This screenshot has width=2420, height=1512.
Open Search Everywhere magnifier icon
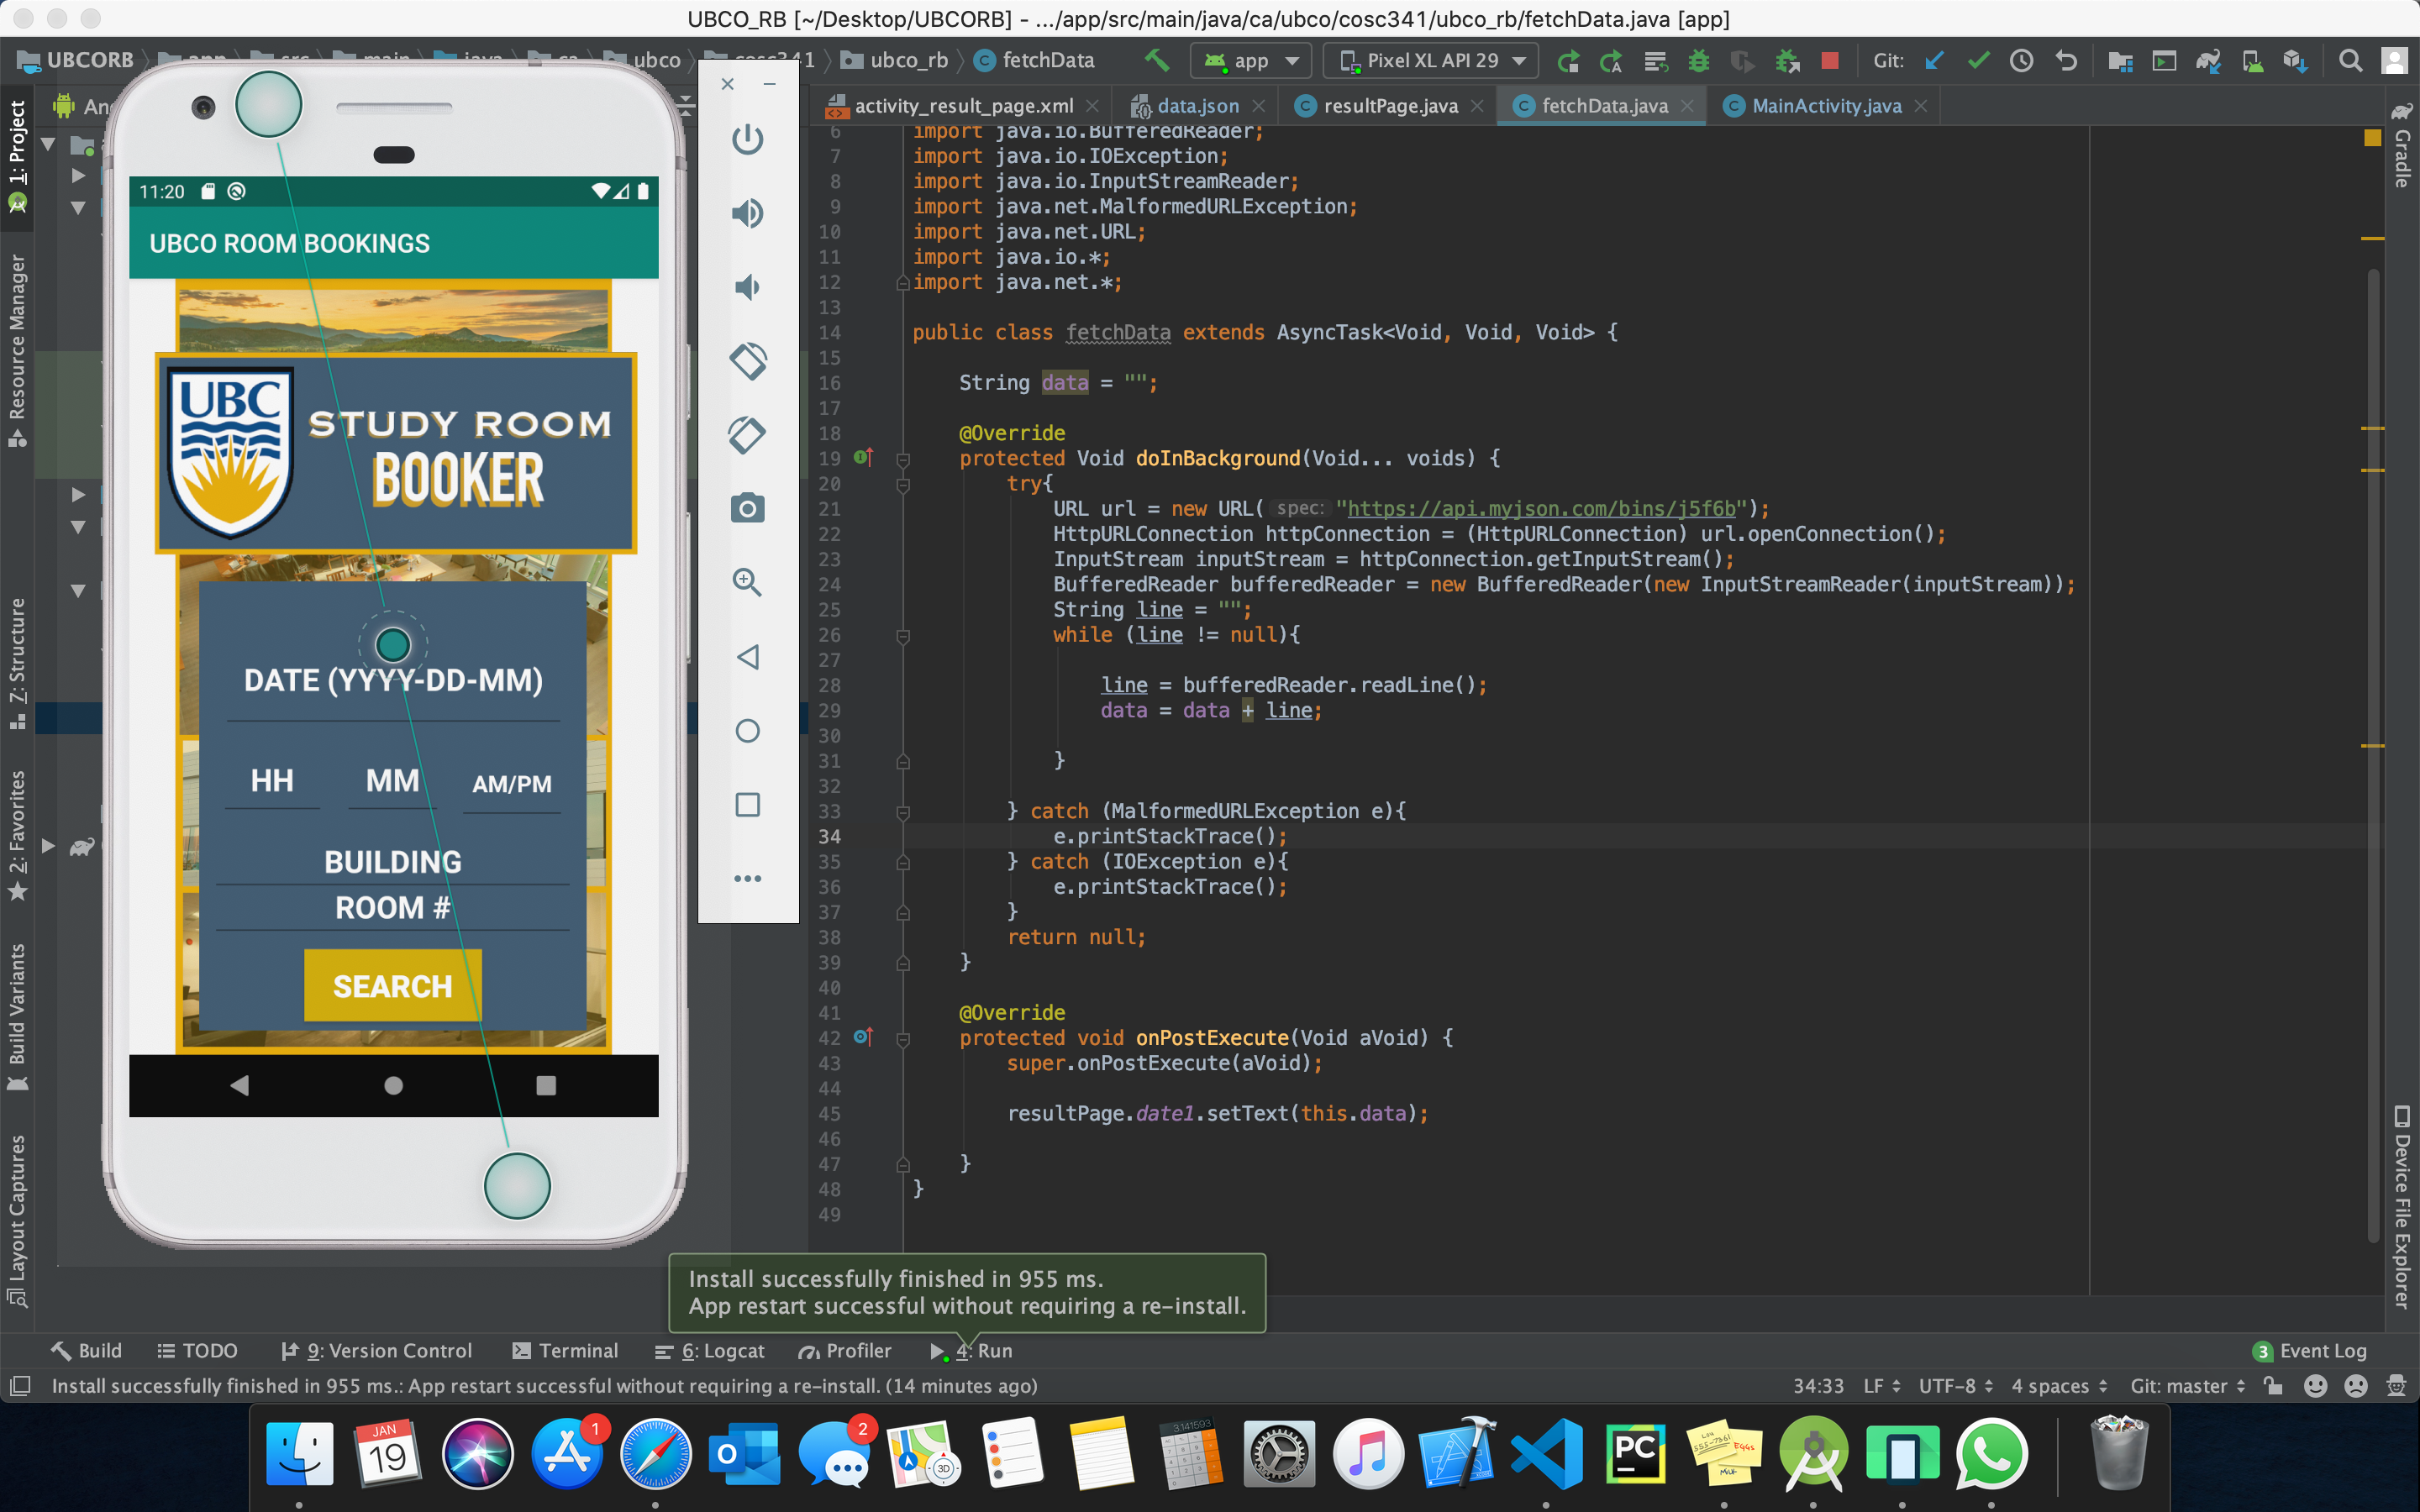tap(2350, 61)
